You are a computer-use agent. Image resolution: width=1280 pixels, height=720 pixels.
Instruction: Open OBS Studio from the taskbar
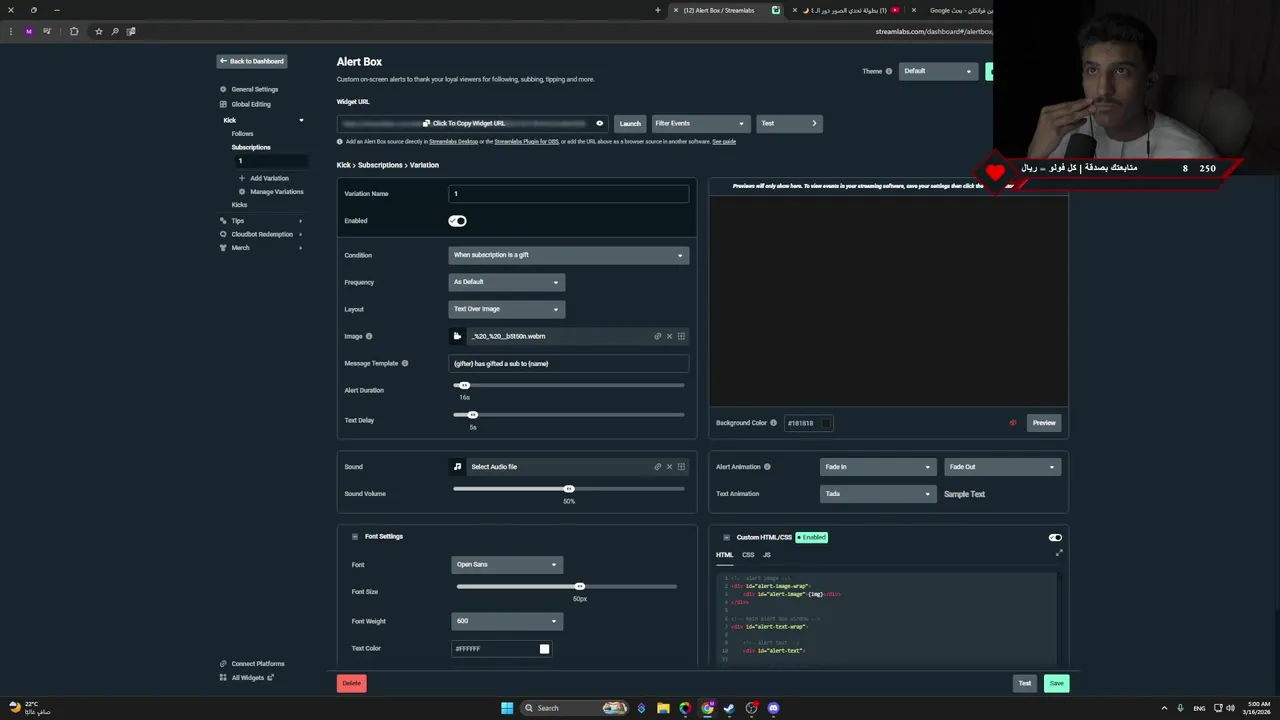(752, 708)
